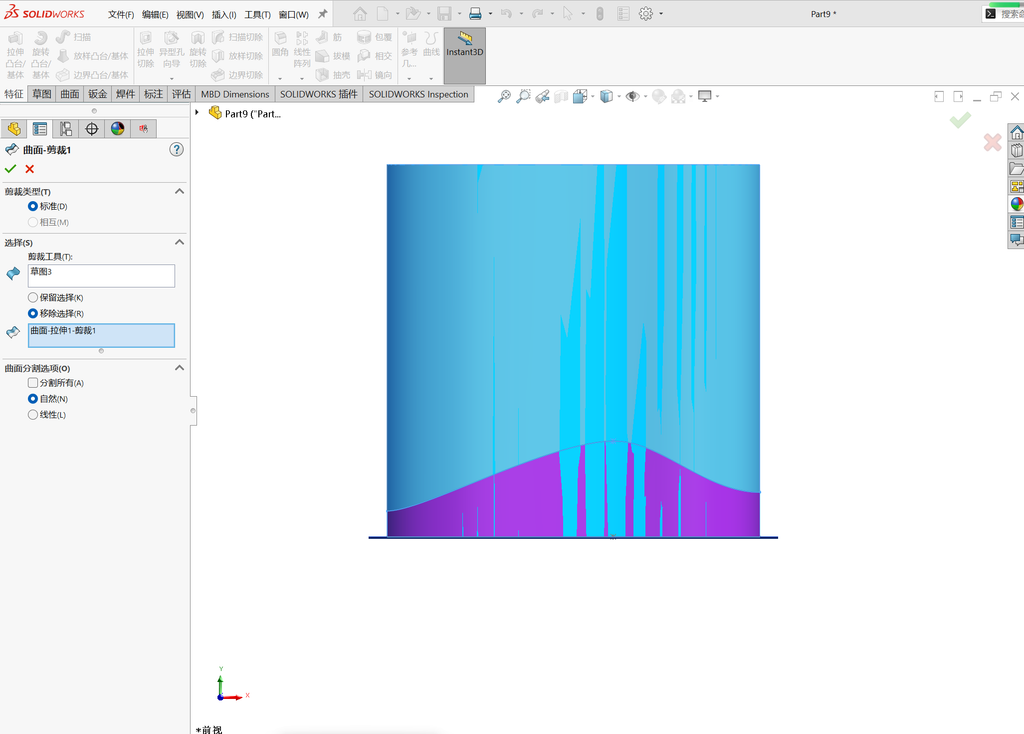Screen dimensions: 1024x734
Task: Open the View Settings dropdown arrow
Action: pyautogui.click(x=717, y=97)
